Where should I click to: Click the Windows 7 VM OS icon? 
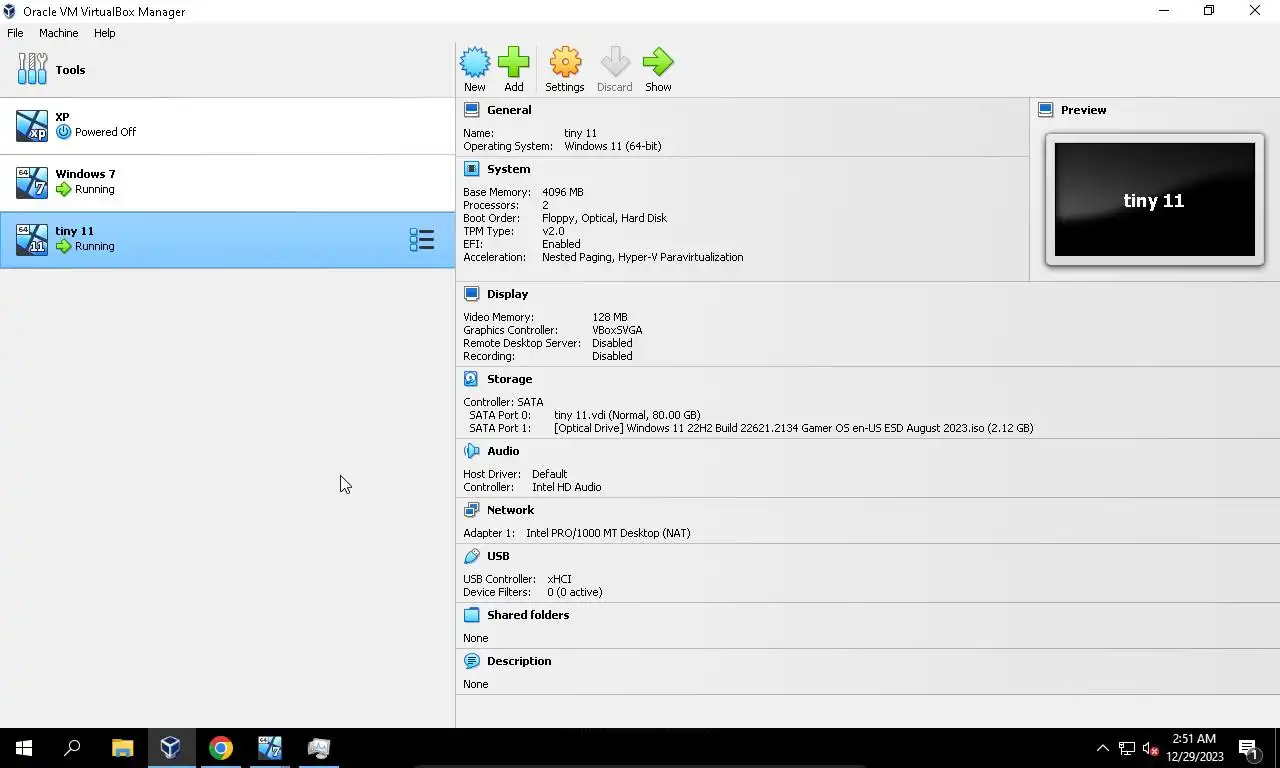tap(32, 183)
